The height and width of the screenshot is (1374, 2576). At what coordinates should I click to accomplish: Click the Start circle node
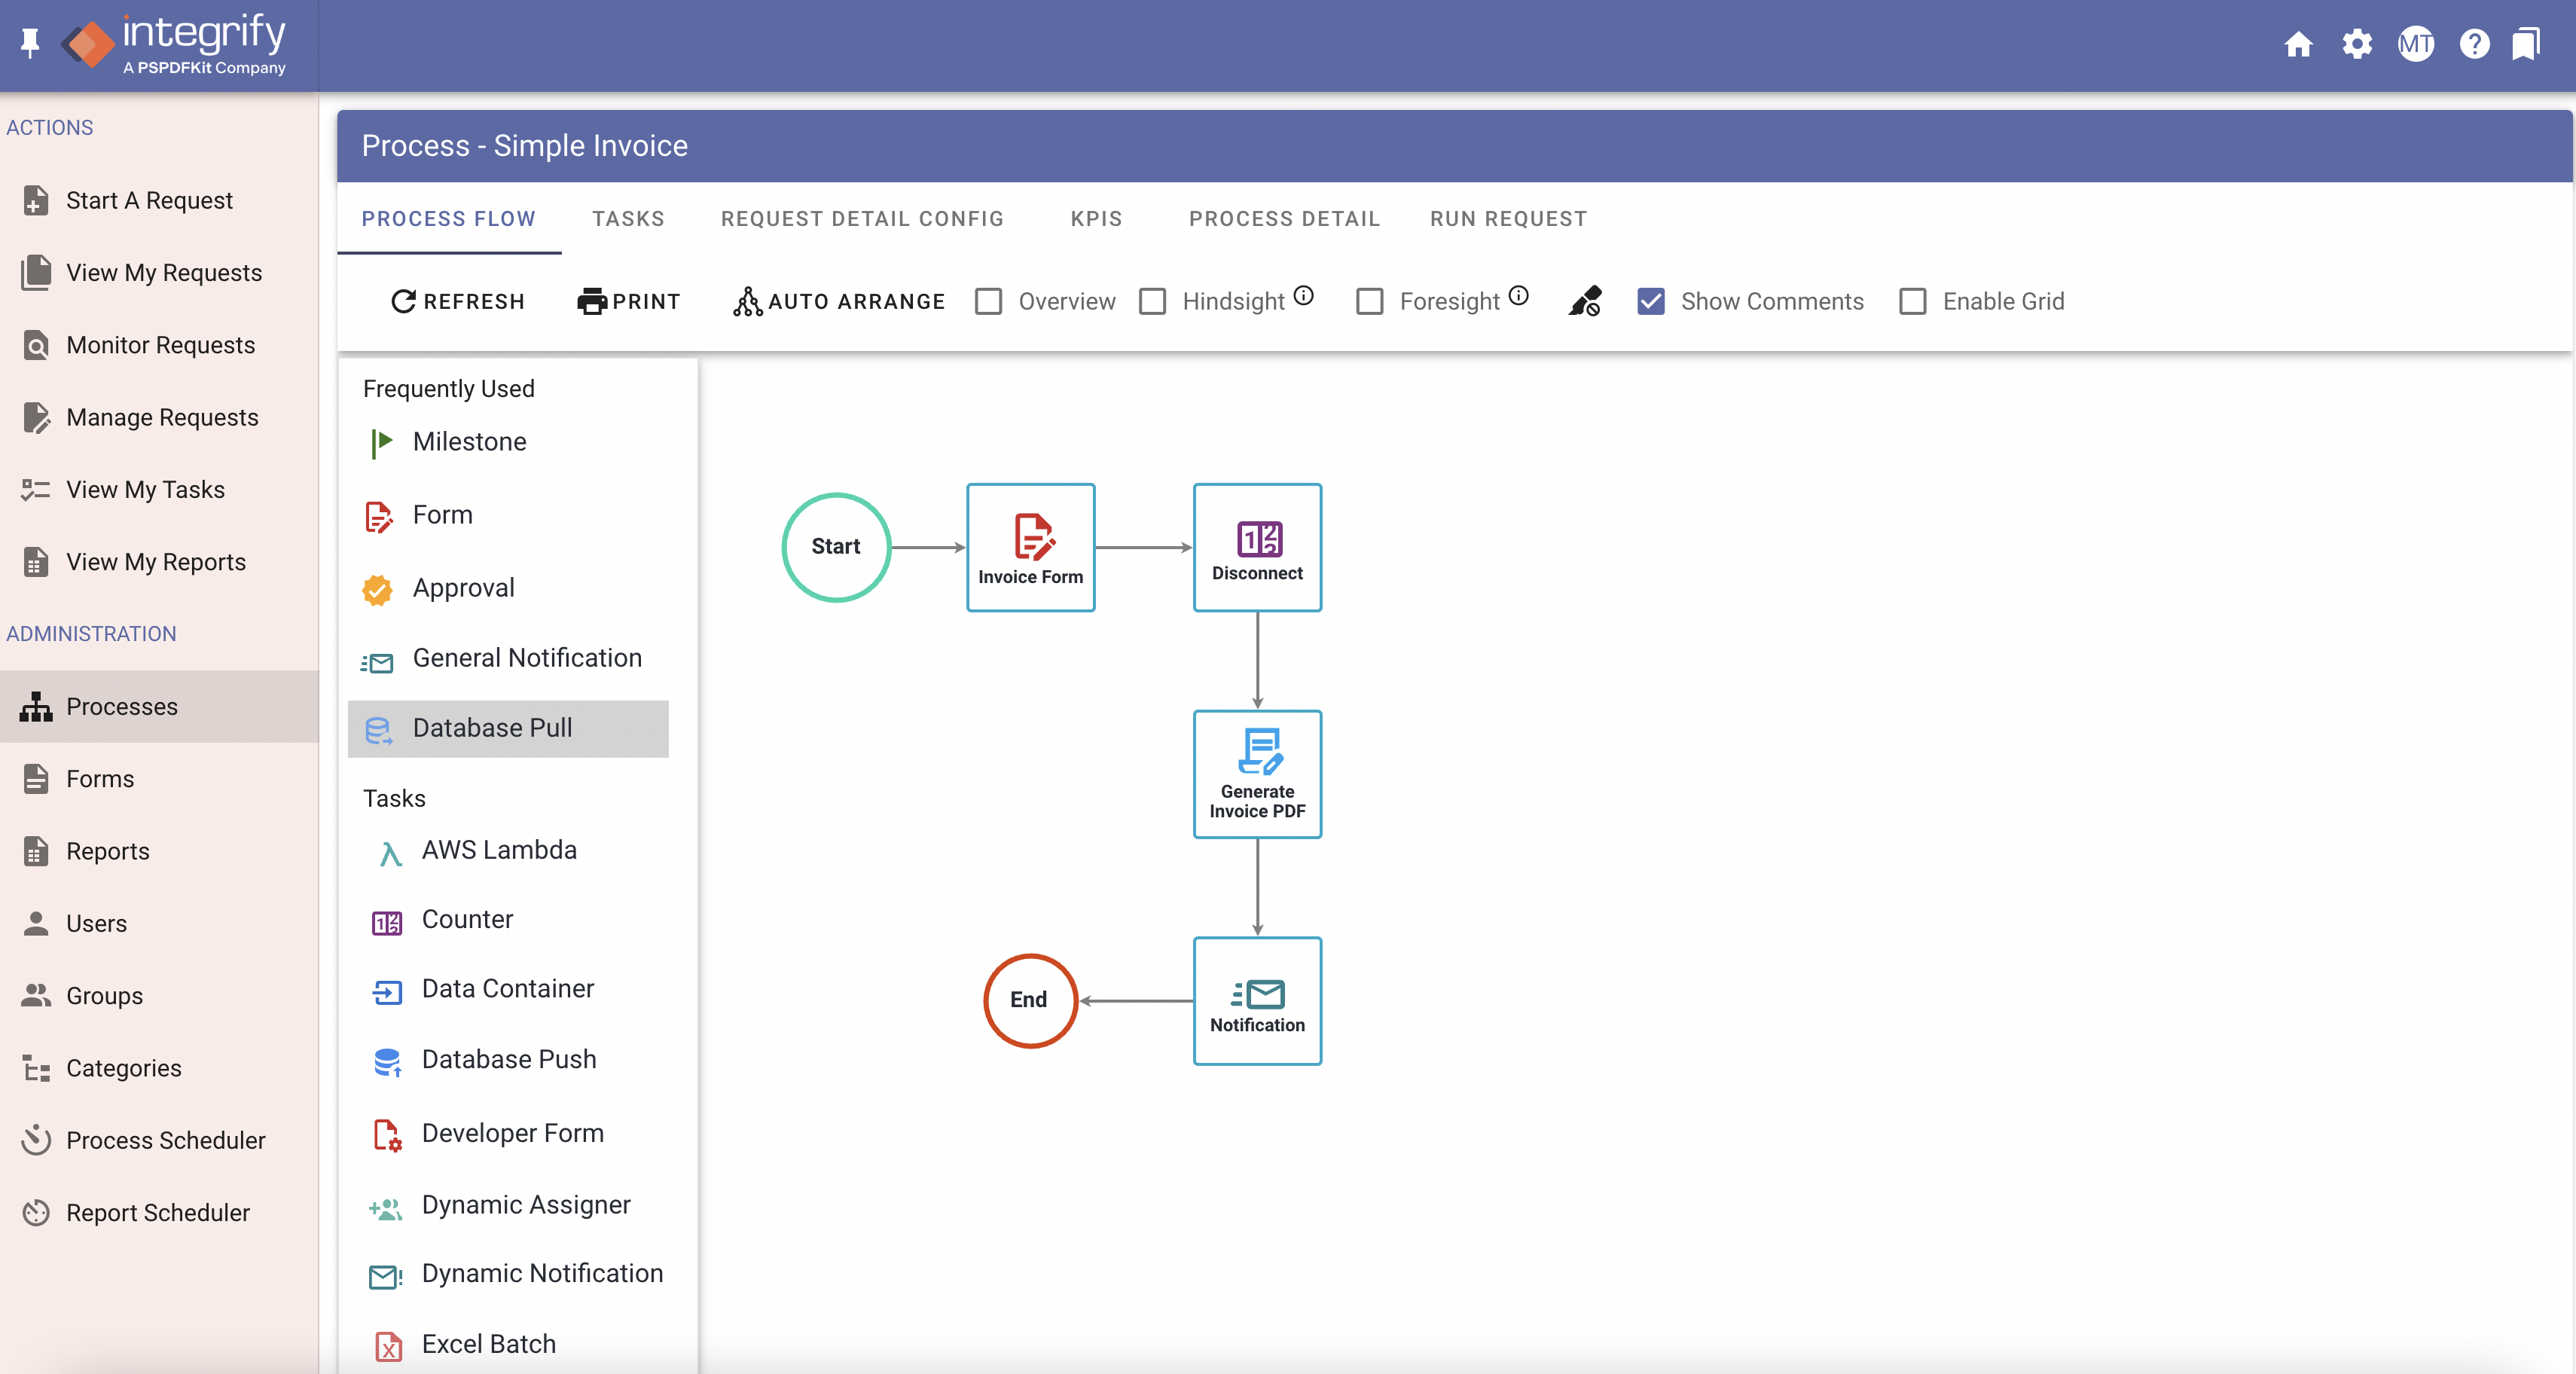pyautogui.click(x=836, y=547)
